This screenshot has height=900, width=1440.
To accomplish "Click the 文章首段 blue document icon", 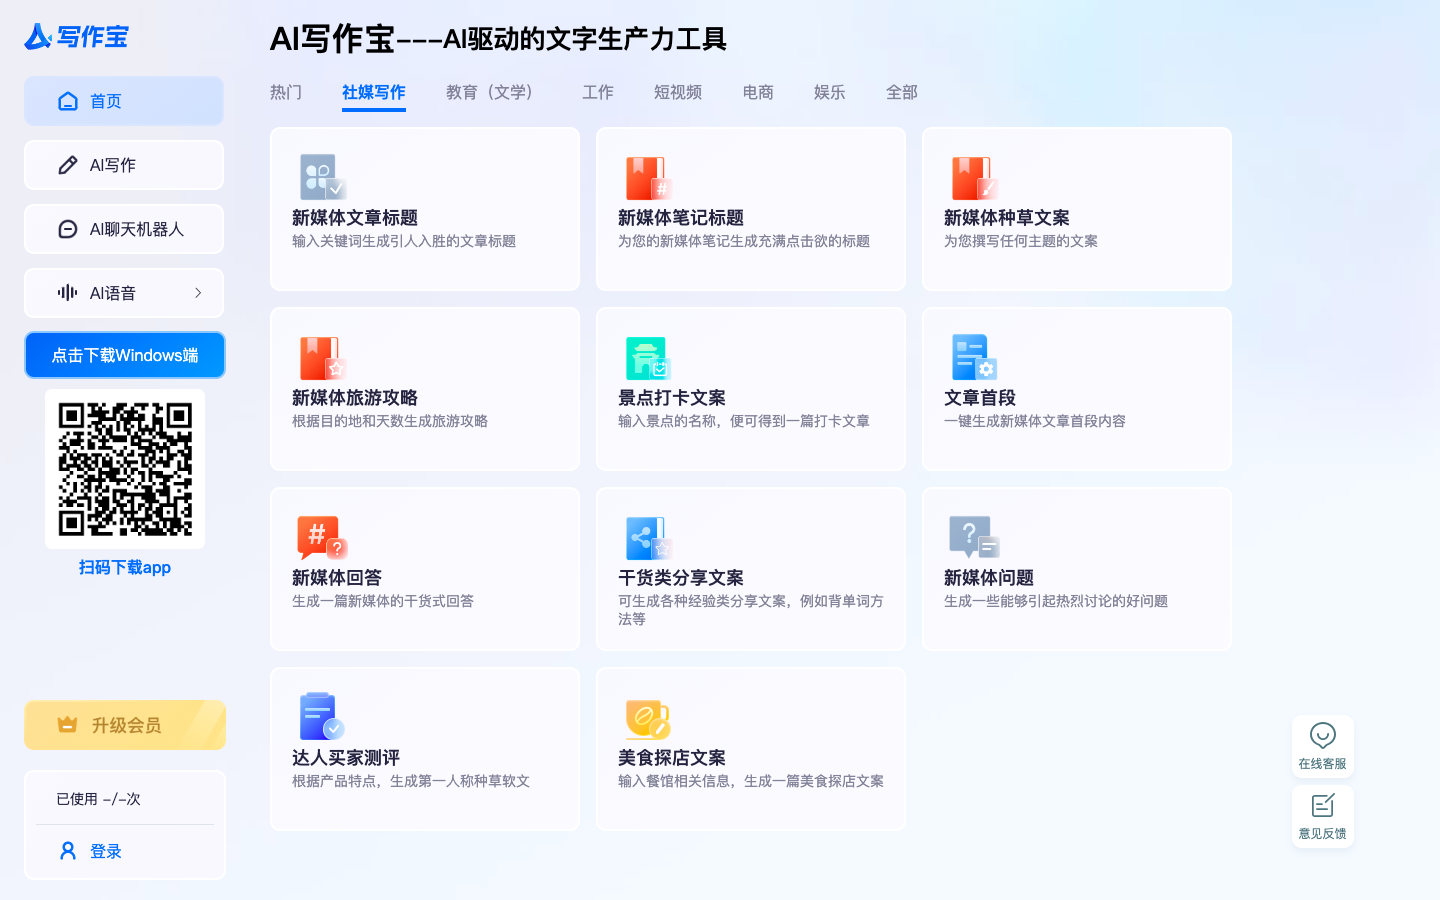I will (x=975, y=358).
